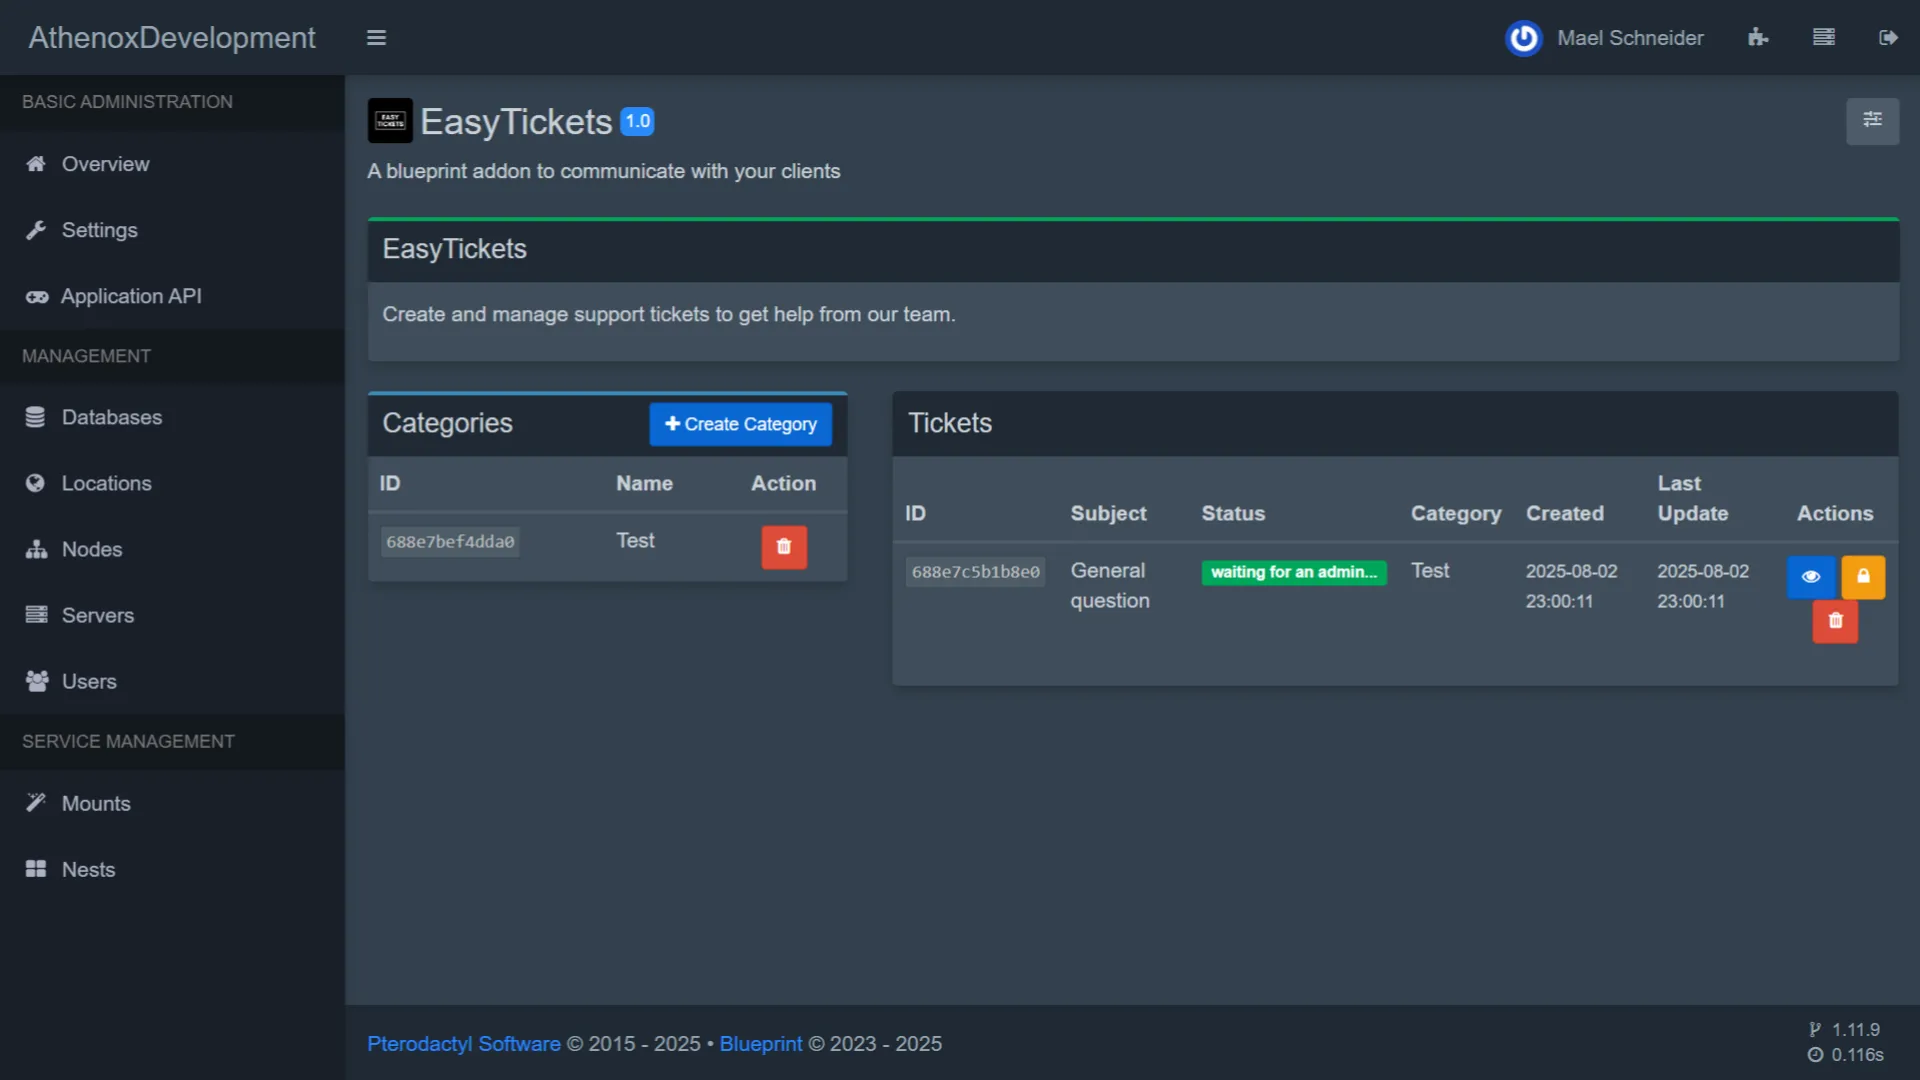Lock the ticket with orange padlock button
Image resolution: width=1920 pixels, height=1080 pixels.
(1863, 577)
